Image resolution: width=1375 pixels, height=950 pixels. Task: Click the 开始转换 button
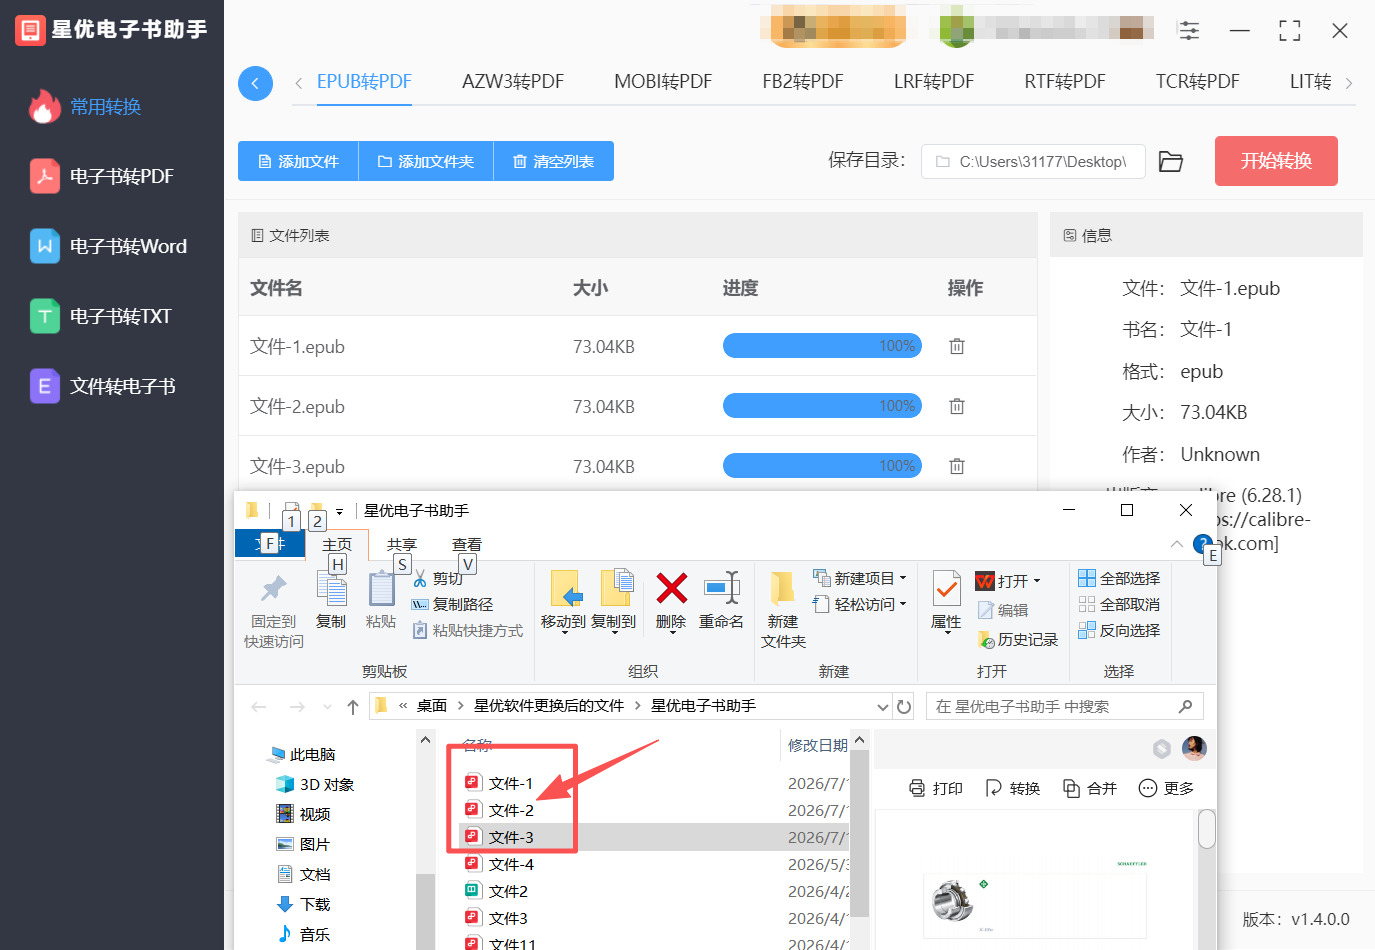point(1276,161)
